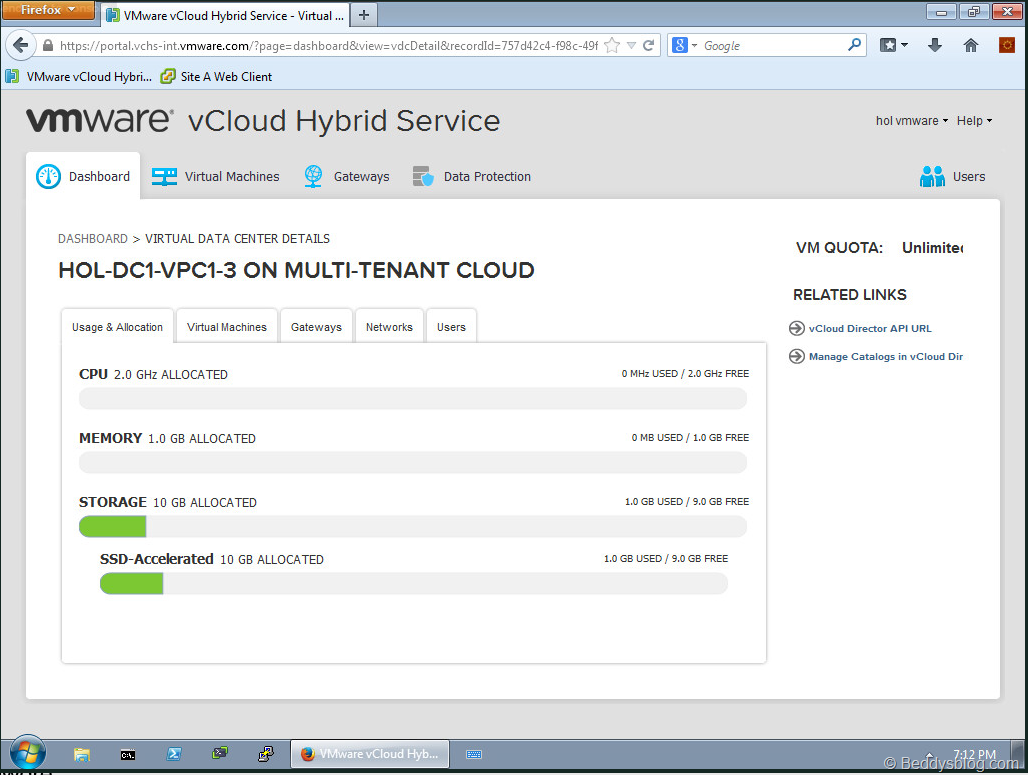The width and height of the screenshot is (1028, 775).
Task: Open Manage Catalogs in vCloud Director link
Action: click(x=886, y=357)
